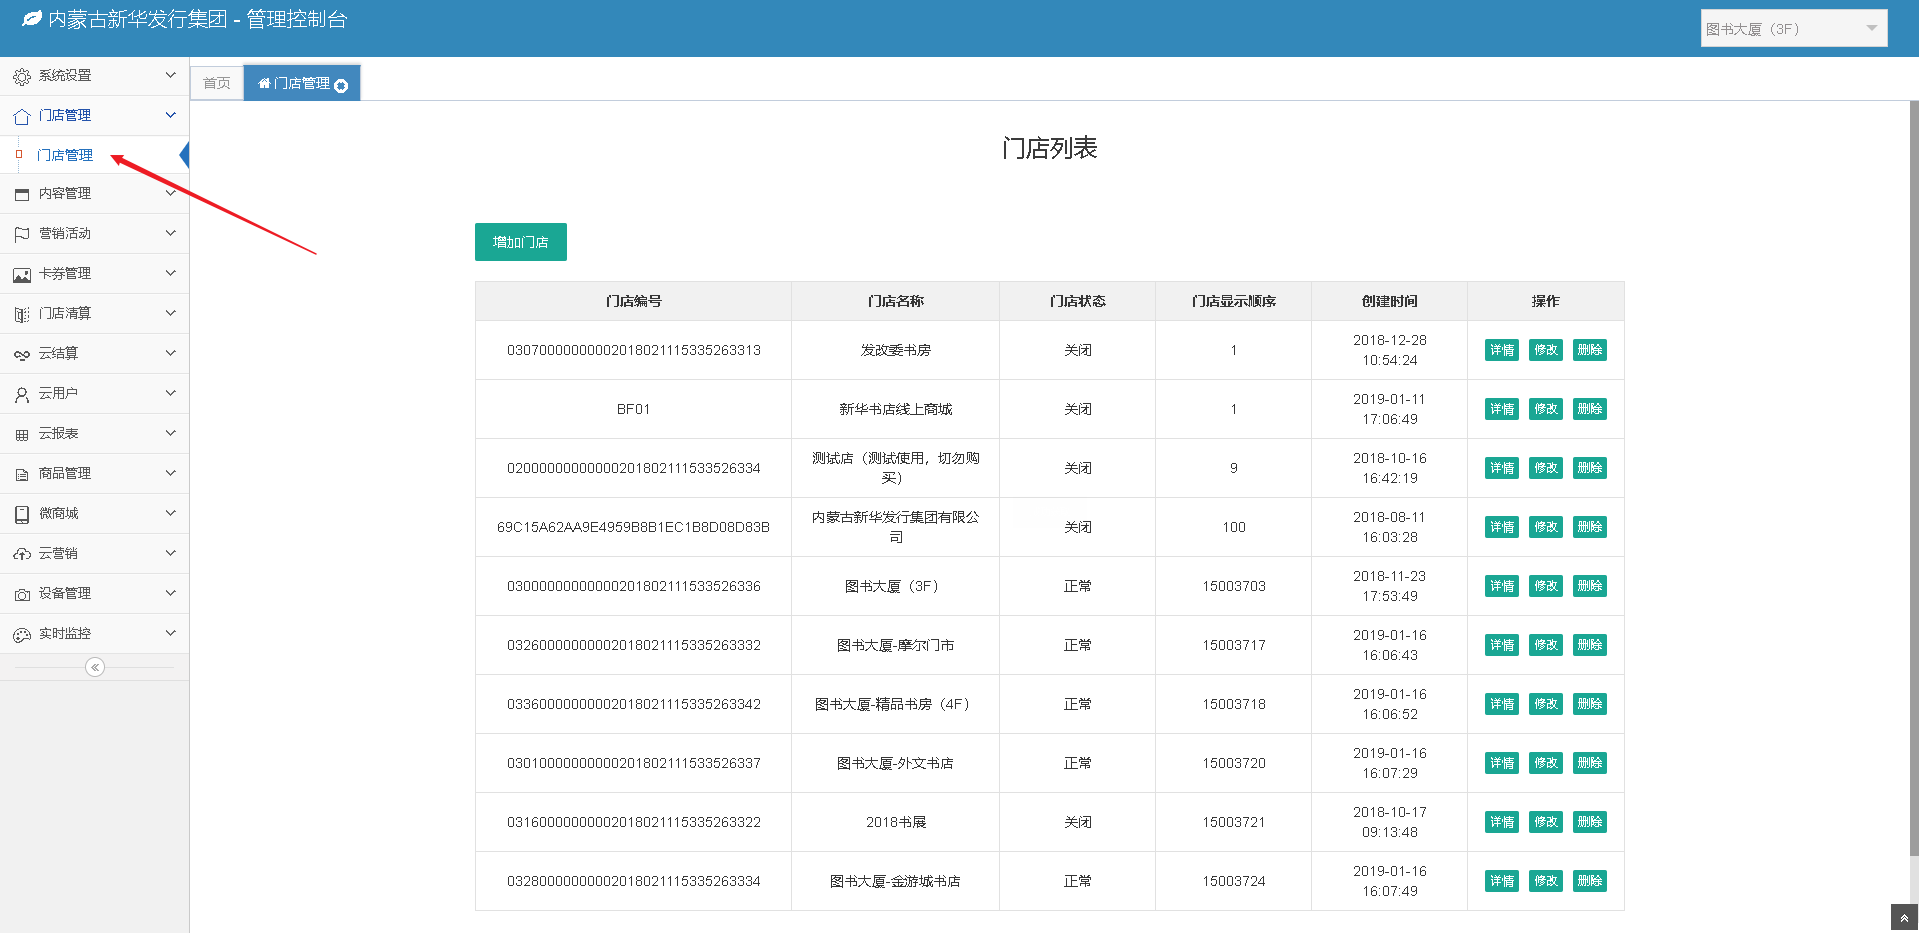Click the 卡券管理 picture icon
This screenshot has height=933, width=1919.
click(x=21, y=275)
